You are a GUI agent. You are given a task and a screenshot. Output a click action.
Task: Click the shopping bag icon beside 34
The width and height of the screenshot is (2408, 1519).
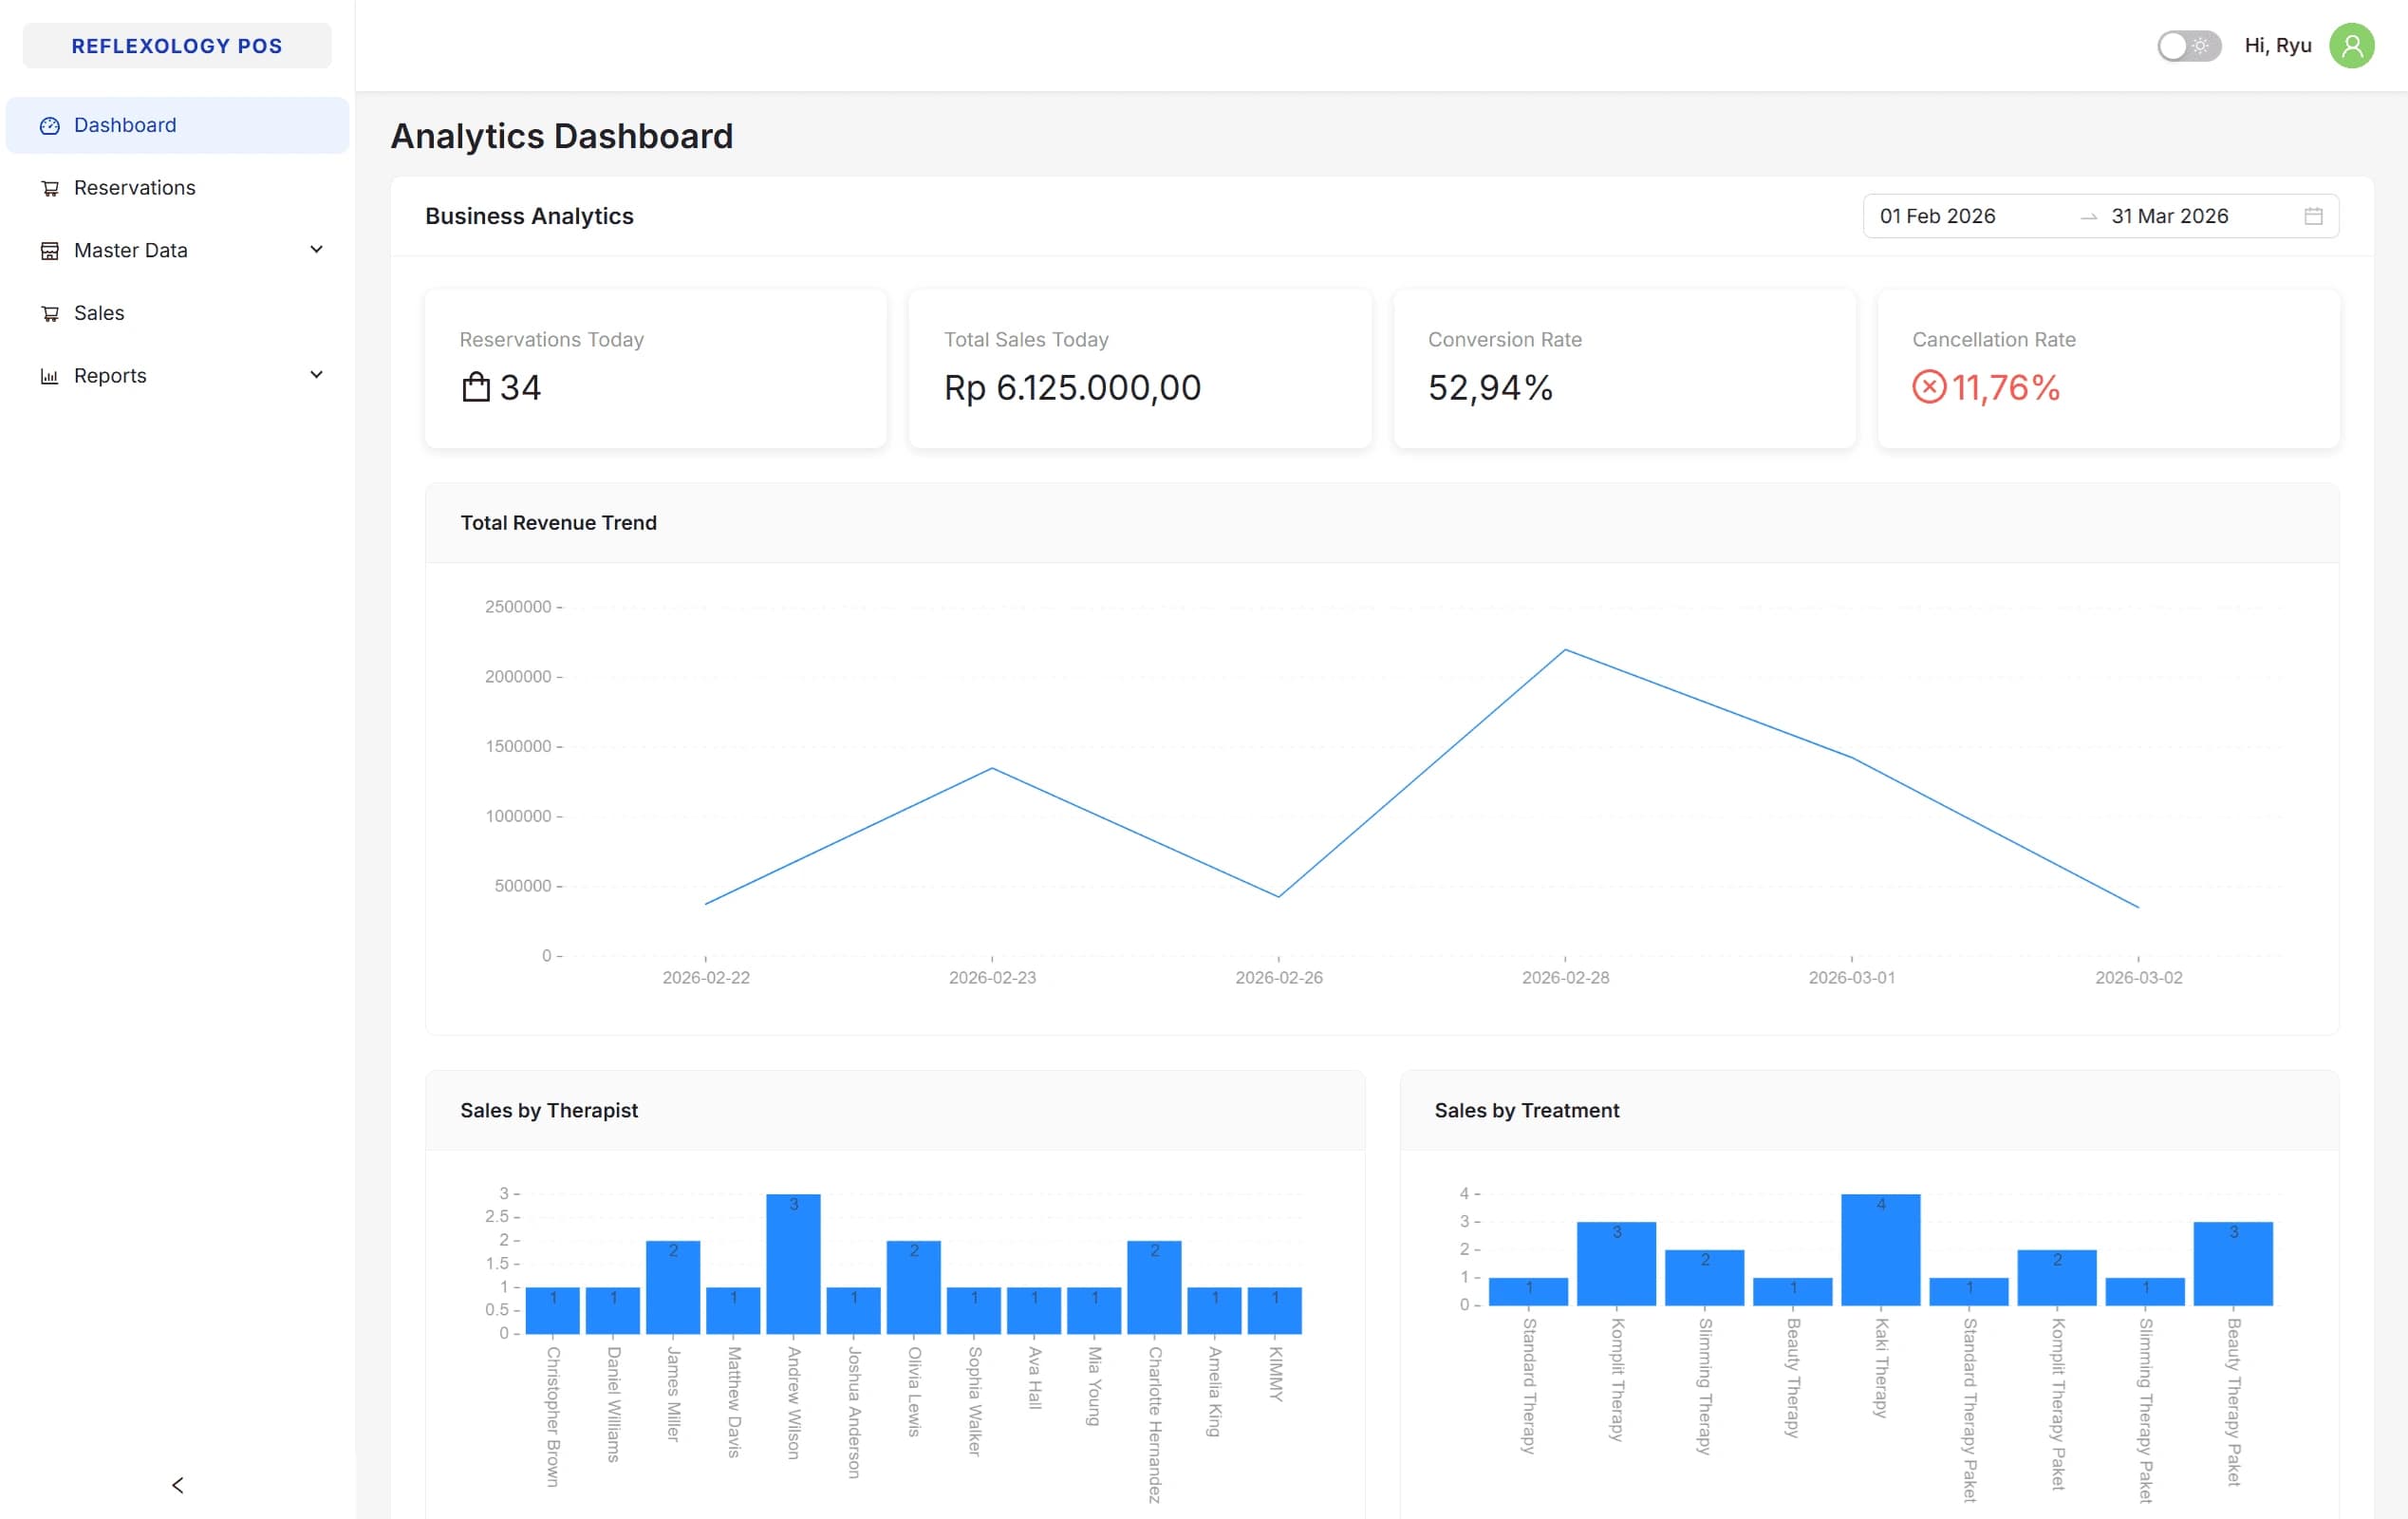(x=476, y=387)
